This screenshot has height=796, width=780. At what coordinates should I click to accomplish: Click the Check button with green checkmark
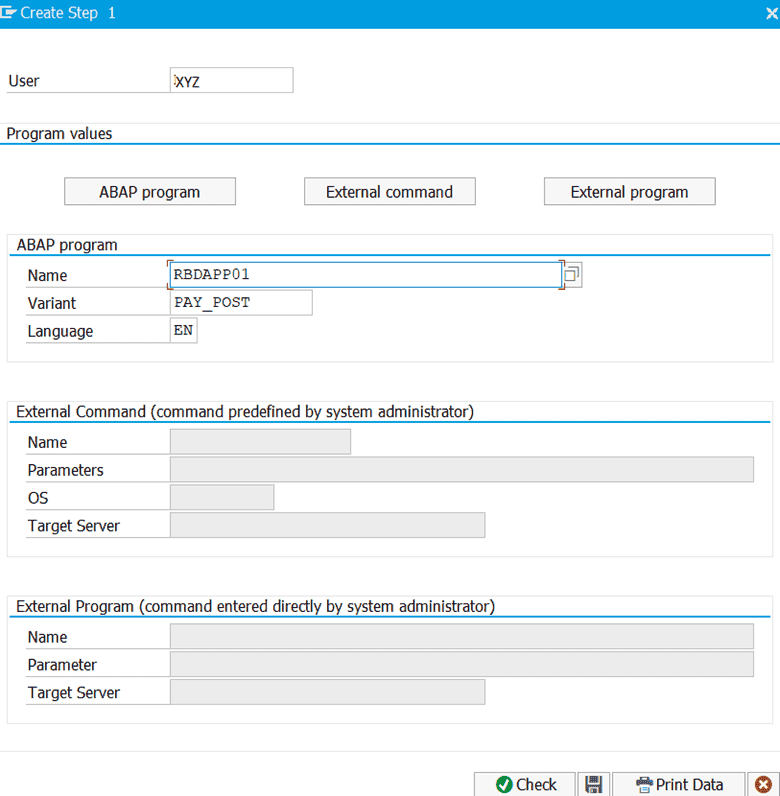point(525,784)
